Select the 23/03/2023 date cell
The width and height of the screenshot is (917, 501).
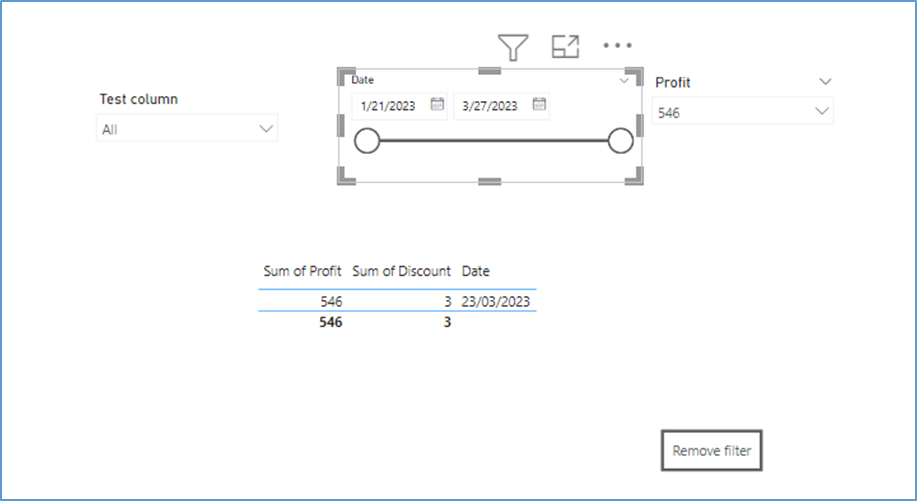(495, 302)
